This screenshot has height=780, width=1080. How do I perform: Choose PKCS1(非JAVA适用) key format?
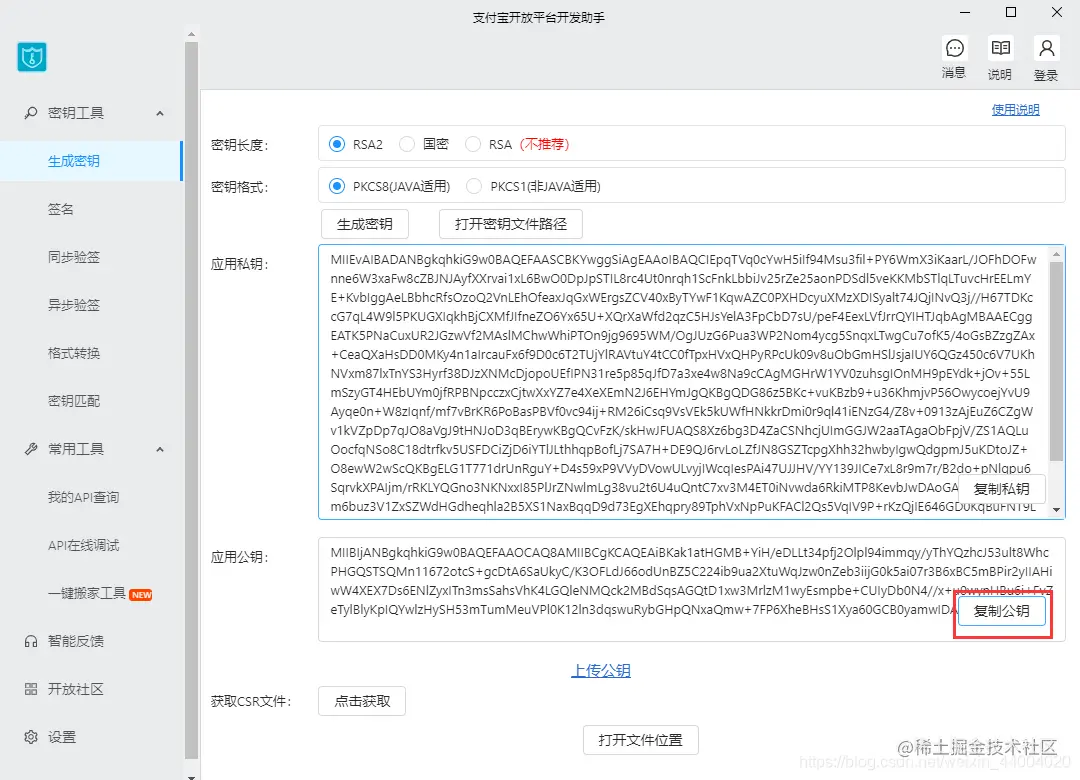[x=474, y=186]
